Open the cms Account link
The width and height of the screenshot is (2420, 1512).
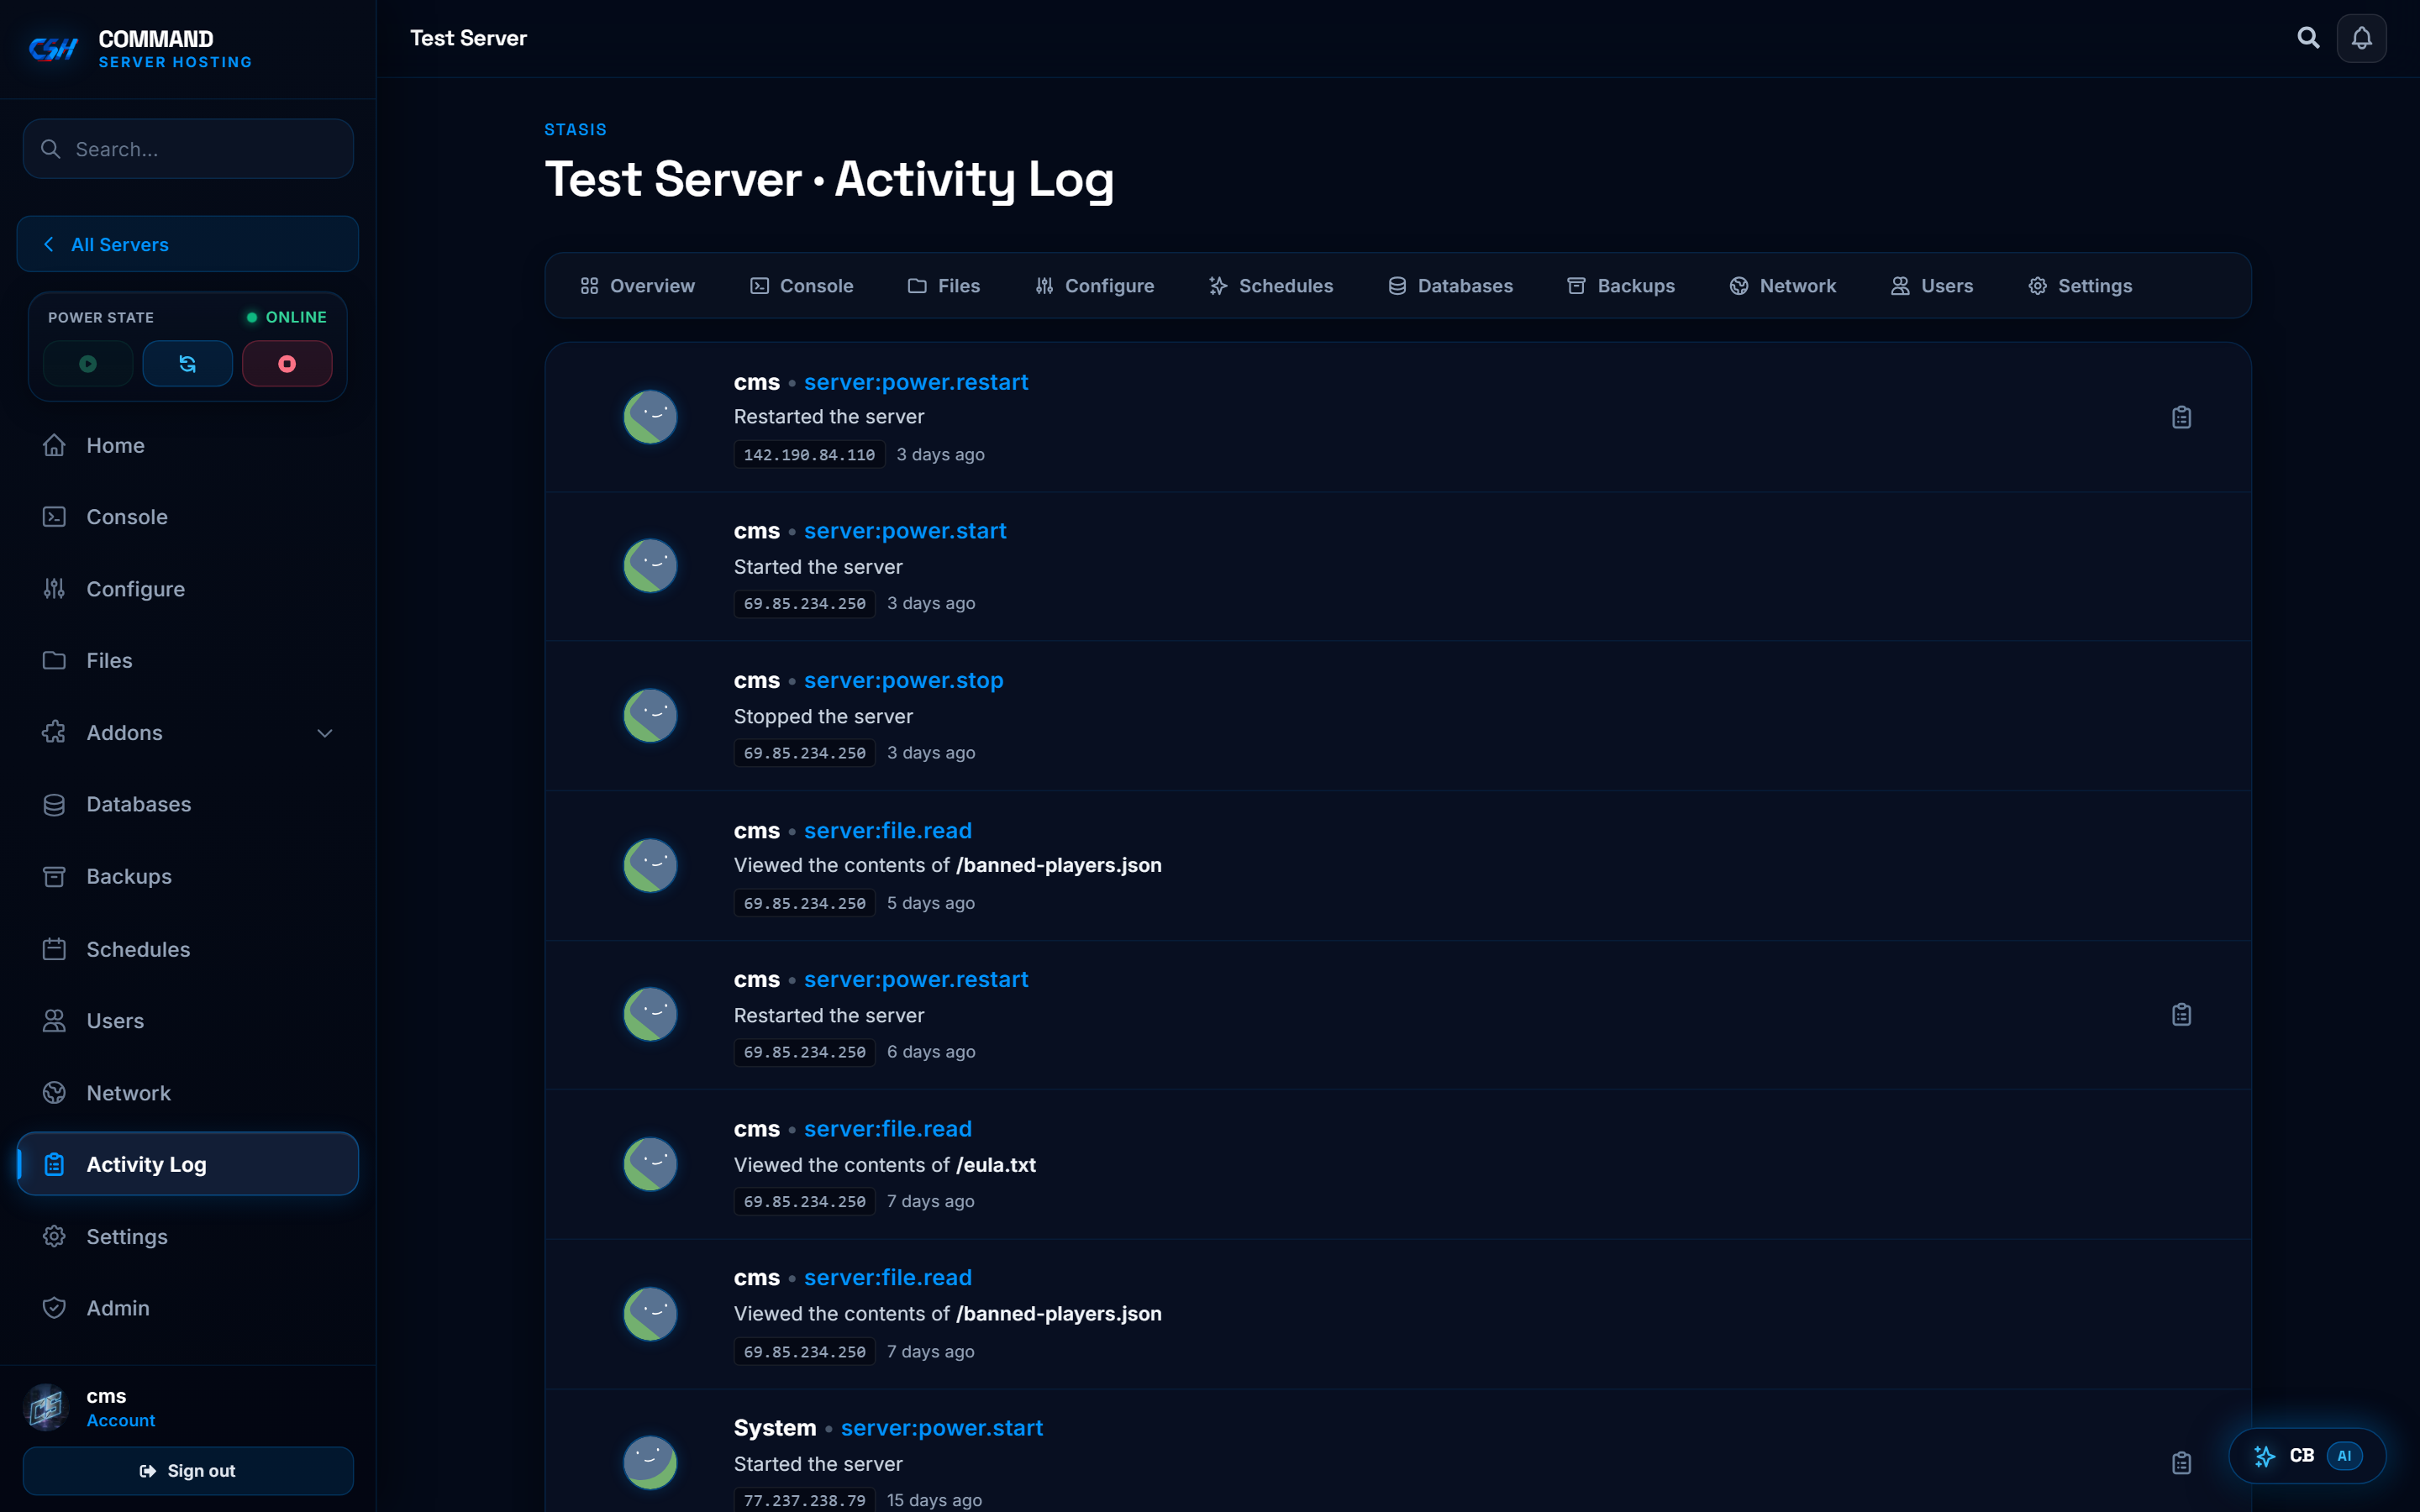tap(121, 1420)
